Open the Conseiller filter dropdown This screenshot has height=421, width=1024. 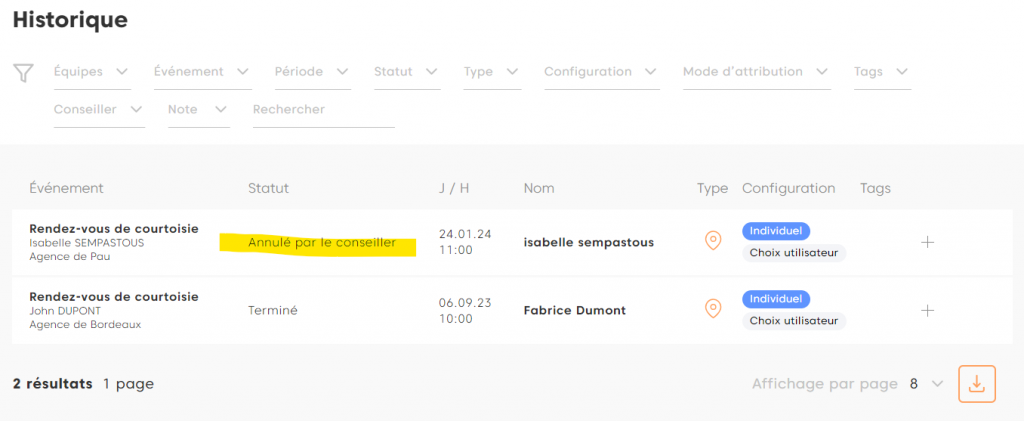coord(98,109)
